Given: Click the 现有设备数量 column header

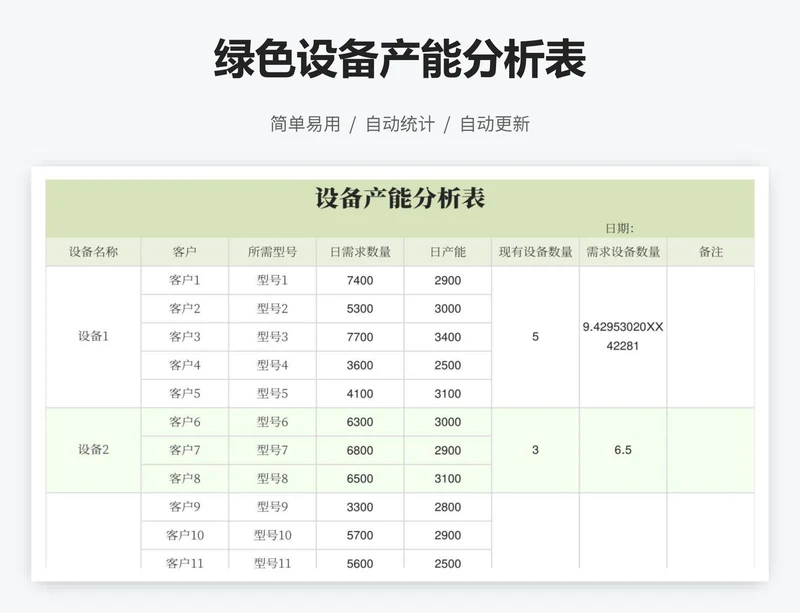Looking at the screenshot, I should tap(536, 252).
